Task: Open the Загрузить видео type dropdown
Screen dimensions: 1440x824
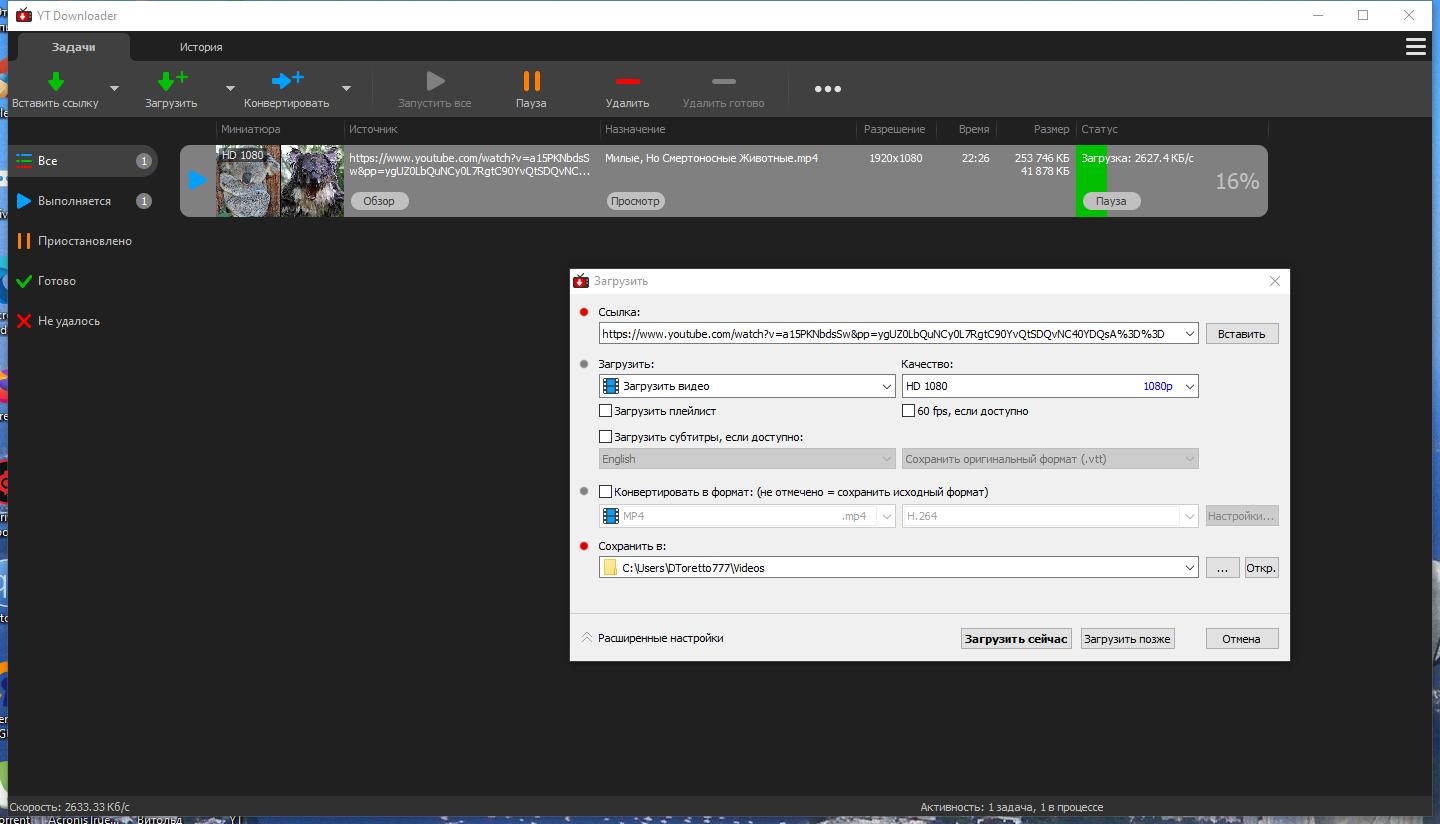Action: [x=747, y=386]
